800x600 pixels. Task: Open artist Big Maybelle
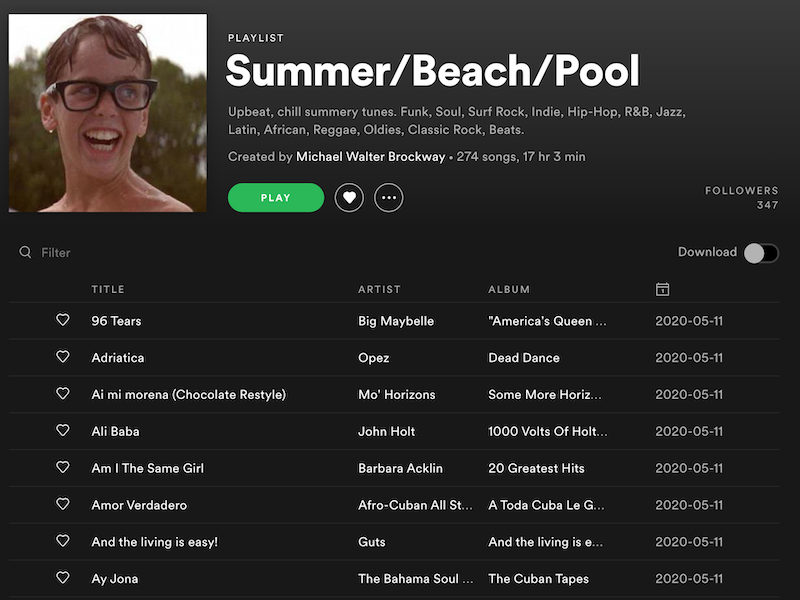396,321
